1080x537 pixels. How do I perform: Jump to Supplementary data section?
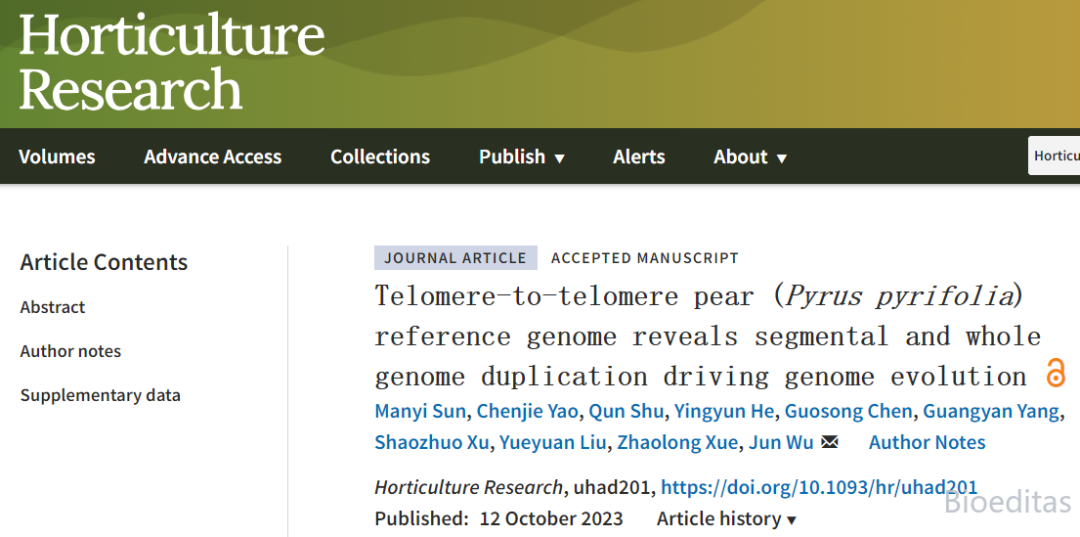[100, 395]
